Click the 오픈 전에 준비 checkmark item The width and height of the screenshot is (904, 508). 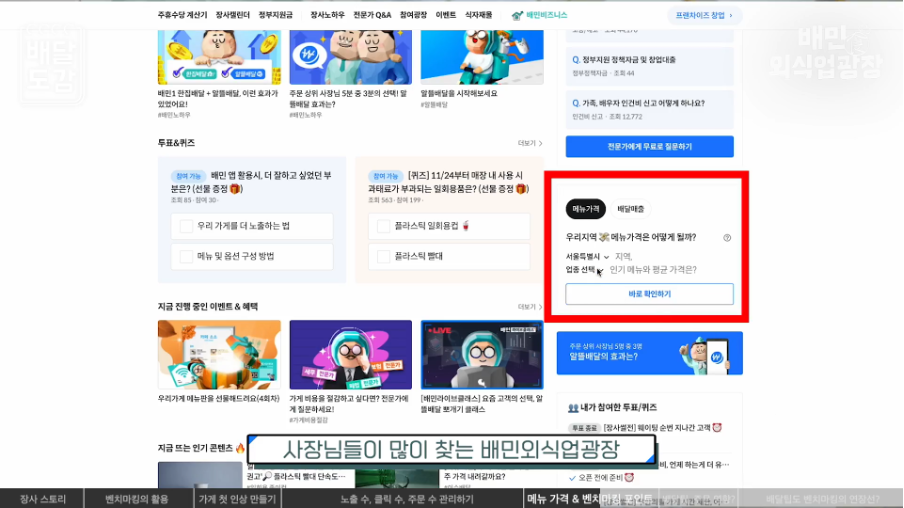click(x=601, y=478)
